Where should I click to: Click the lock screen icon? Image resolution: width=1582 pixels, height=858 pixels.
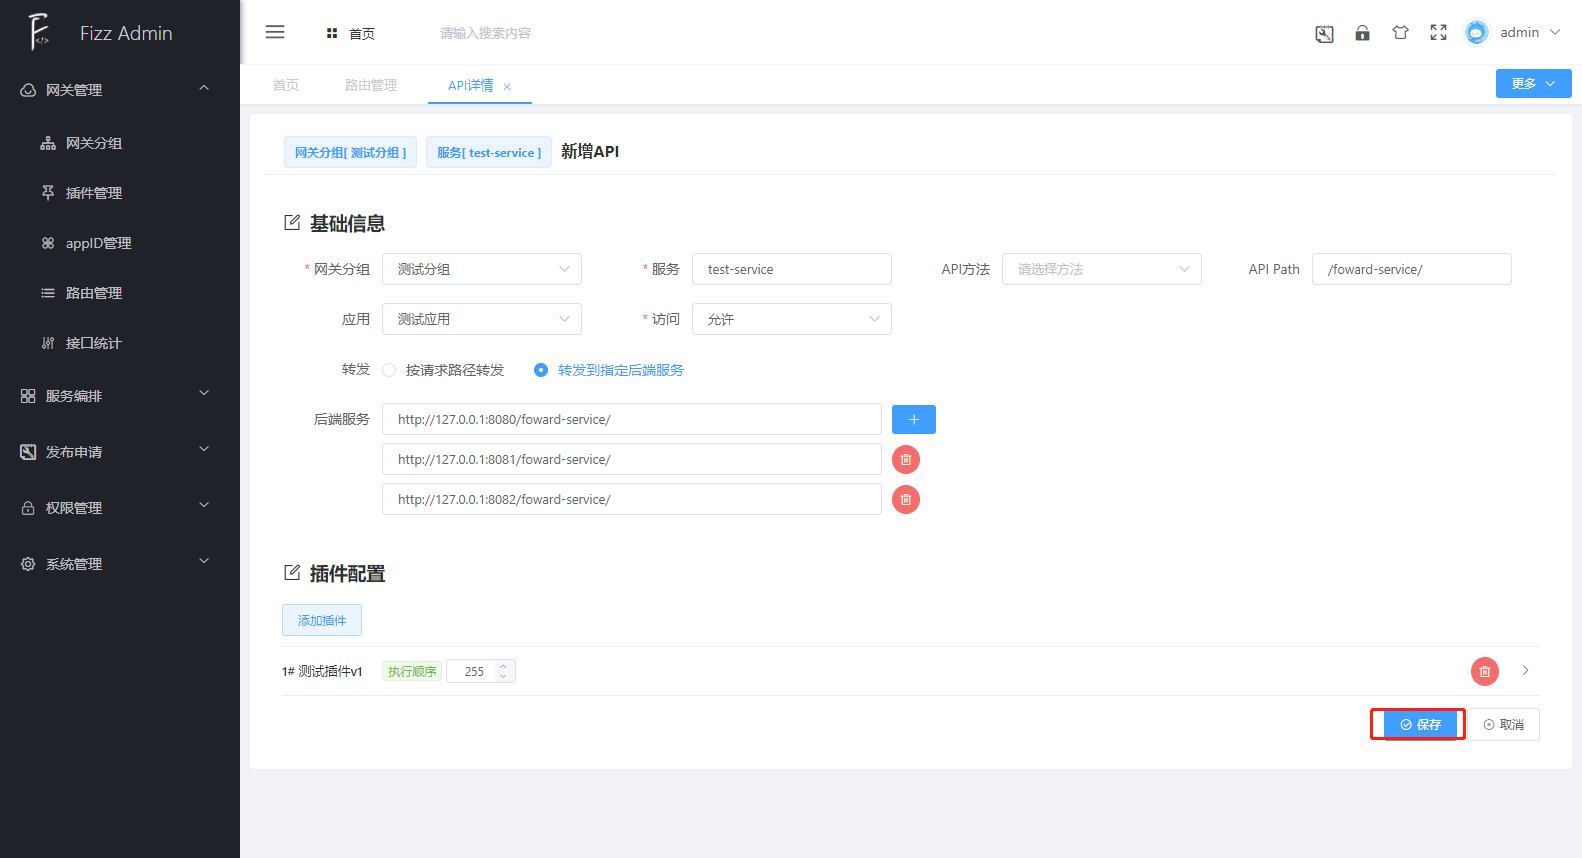1362,33
